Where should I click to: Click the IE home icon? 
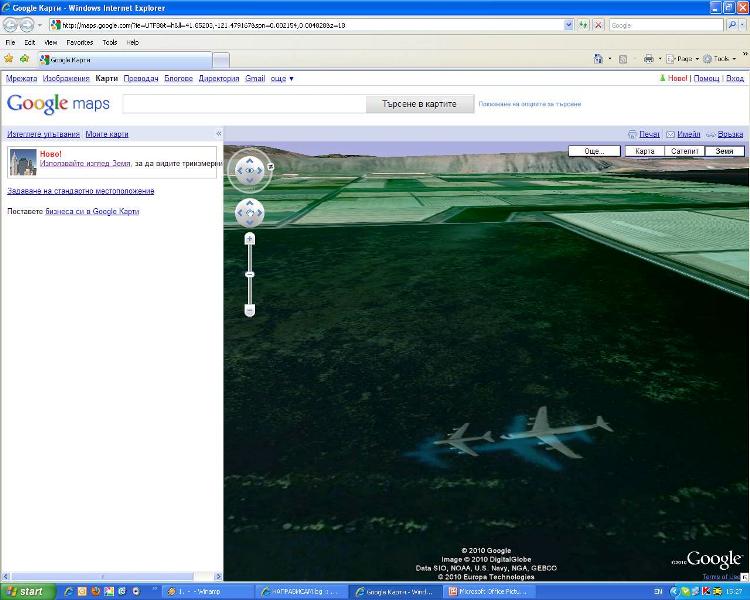point(598,59)
